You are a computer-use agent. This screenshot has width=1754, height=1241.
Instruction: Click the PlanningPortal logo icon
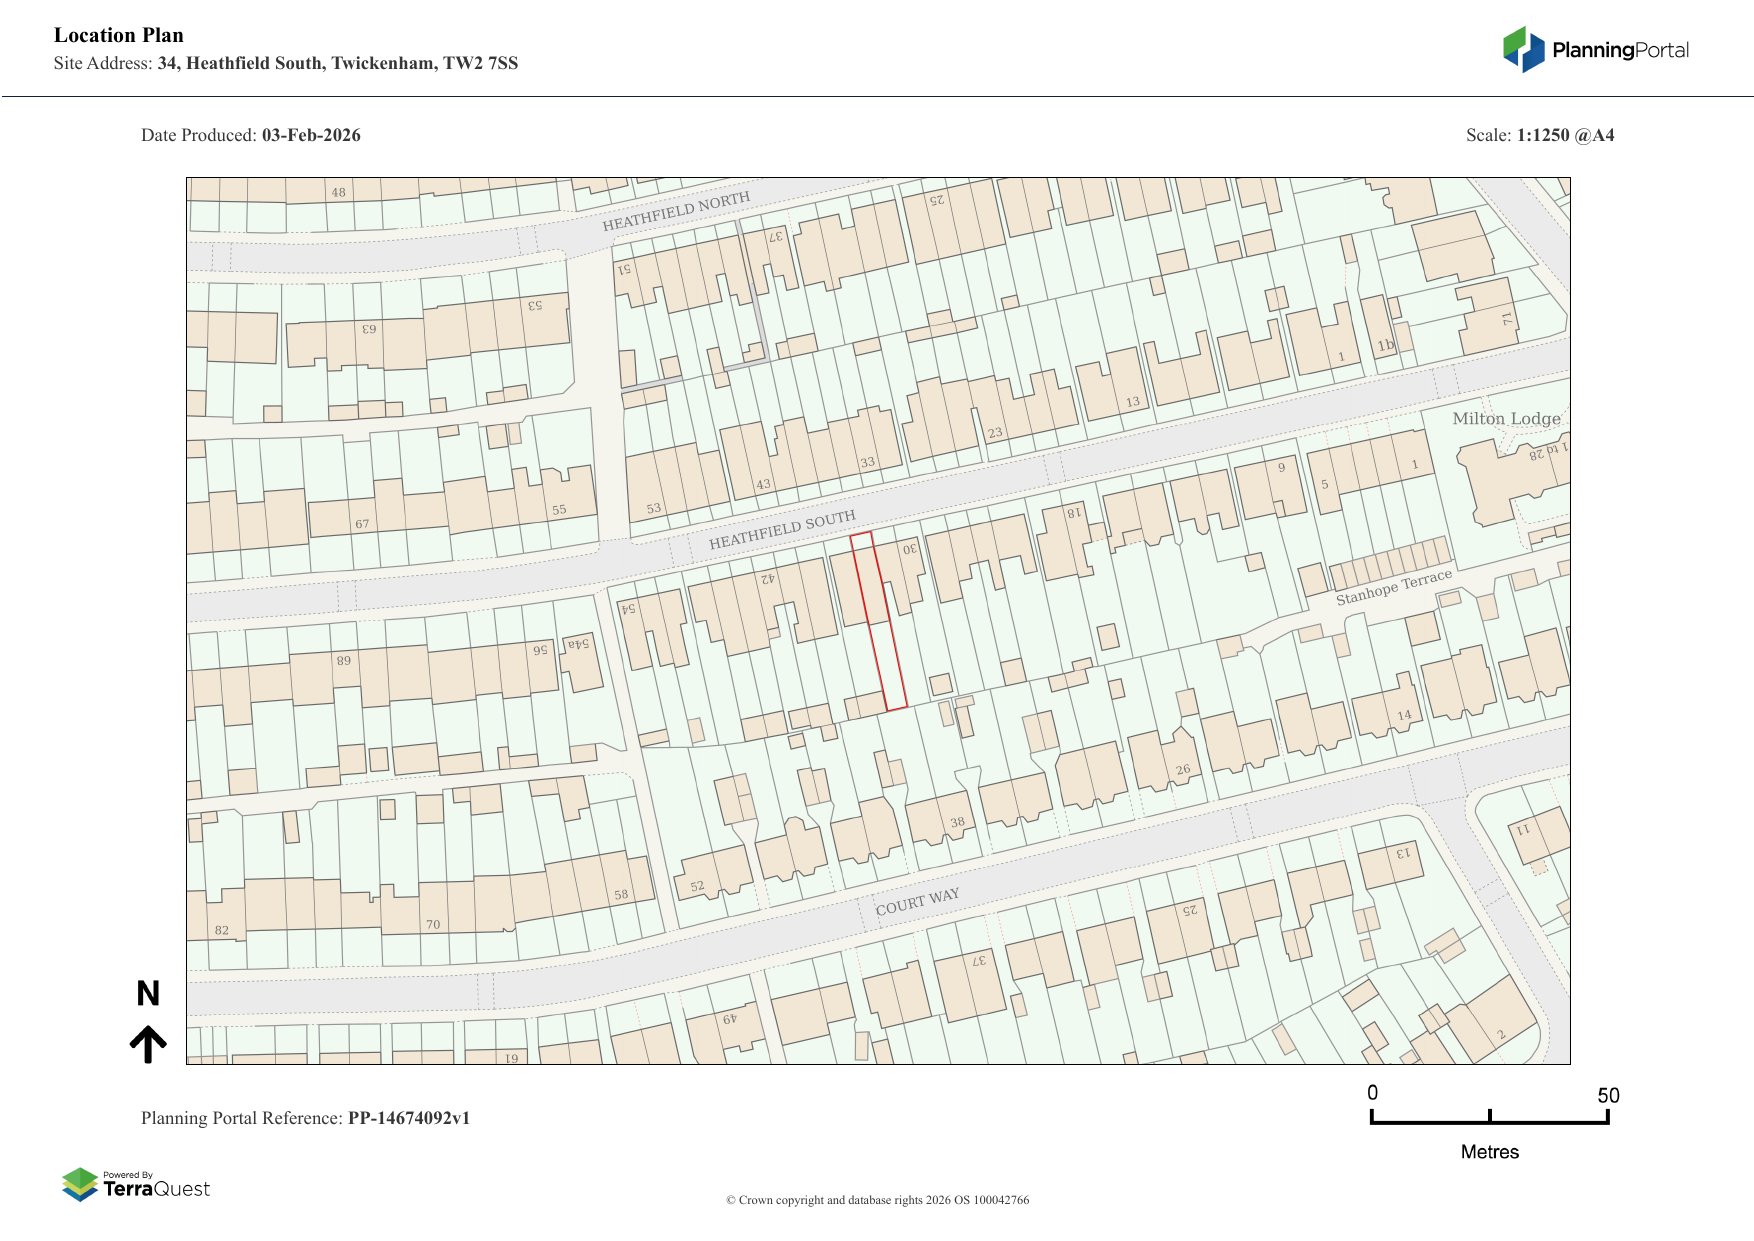[1523, 49]
